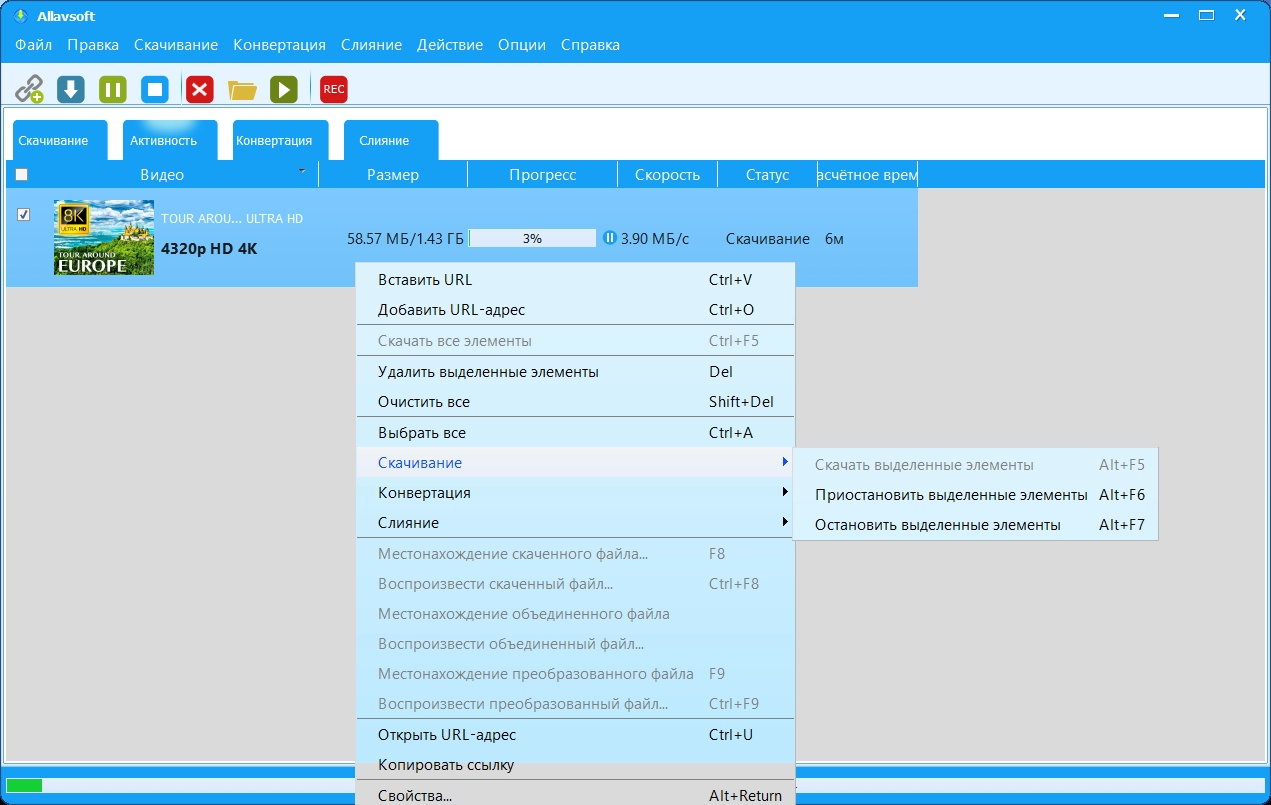Choose Остановить выделенные элементы
The image size is (1271, 805).
coord(975,525)
